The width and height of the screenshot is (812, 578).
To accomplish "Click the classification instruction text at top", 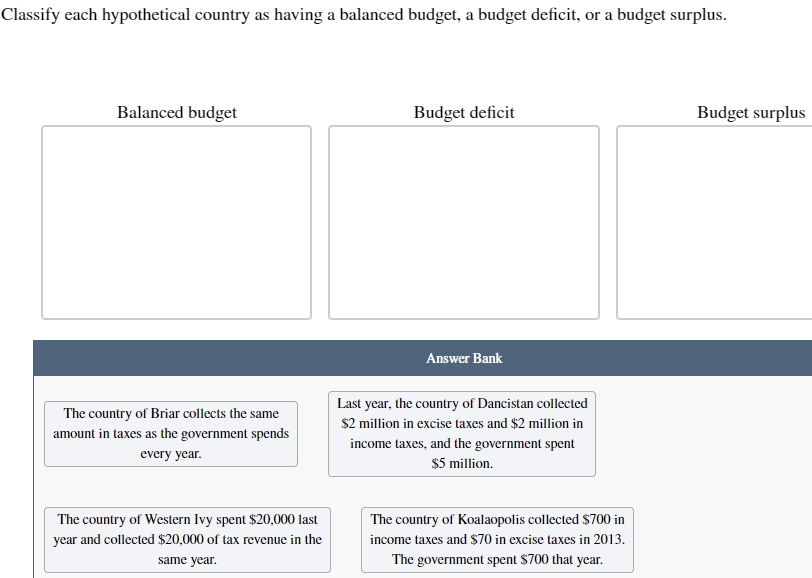I will (362, 14).
